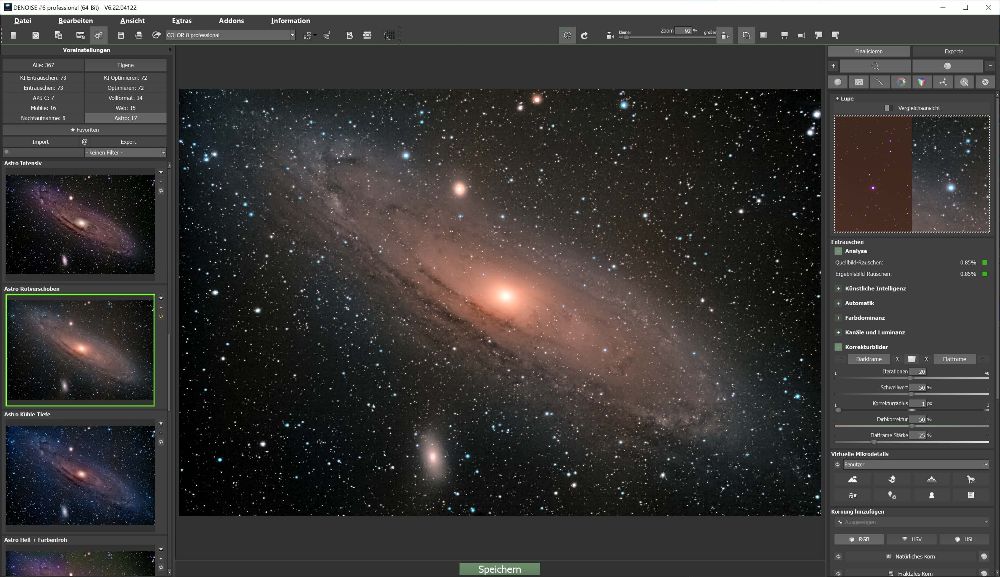The height and width of the screenshot is (577, 1000).
Task: Expand the Künstliche Intelligenz section
Action: (870, 288)
